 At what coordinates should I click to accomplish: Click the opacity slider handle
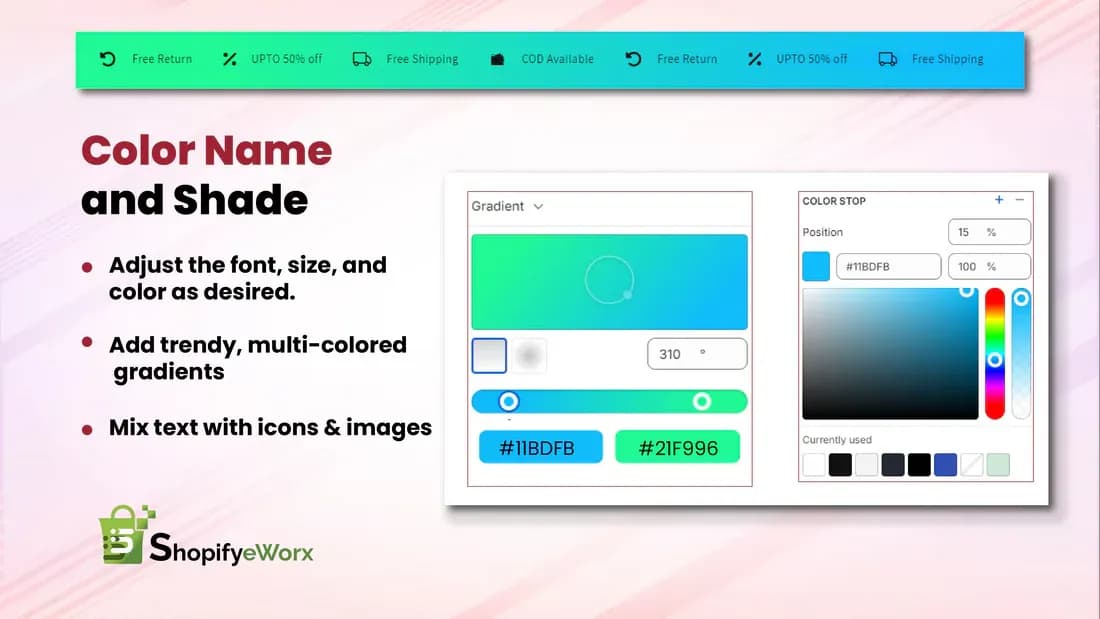[x=1021, y=298]
